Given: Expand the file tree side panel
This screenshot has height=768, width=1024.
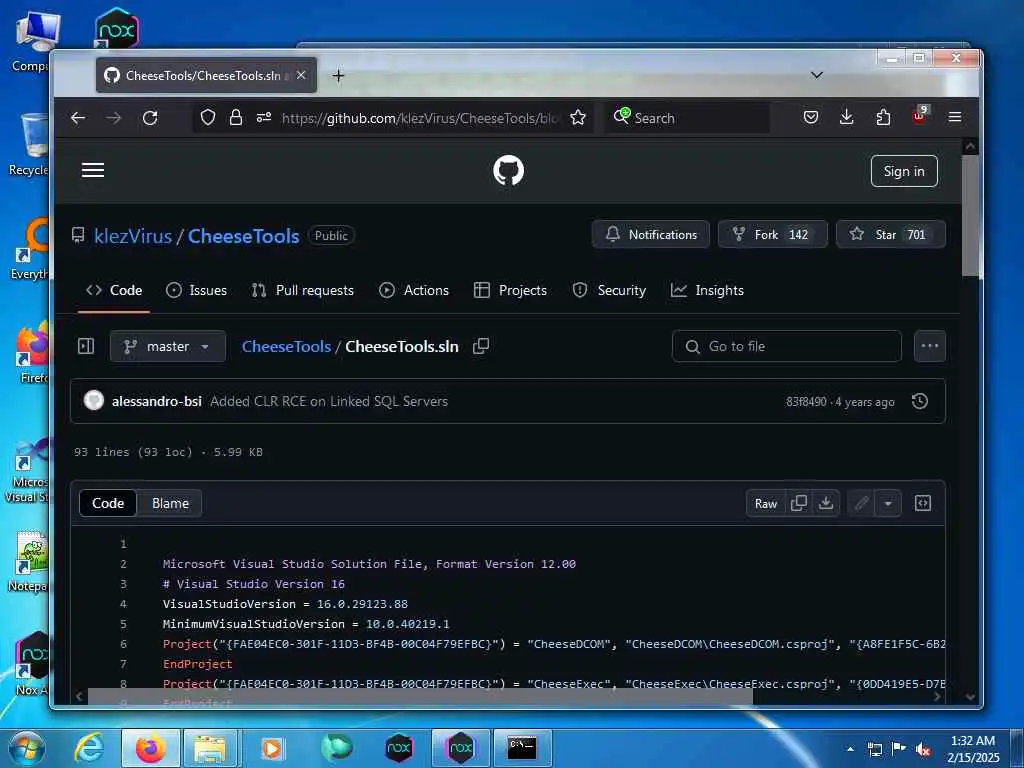Looking at the screenshot, I should [x=86, y=346].
